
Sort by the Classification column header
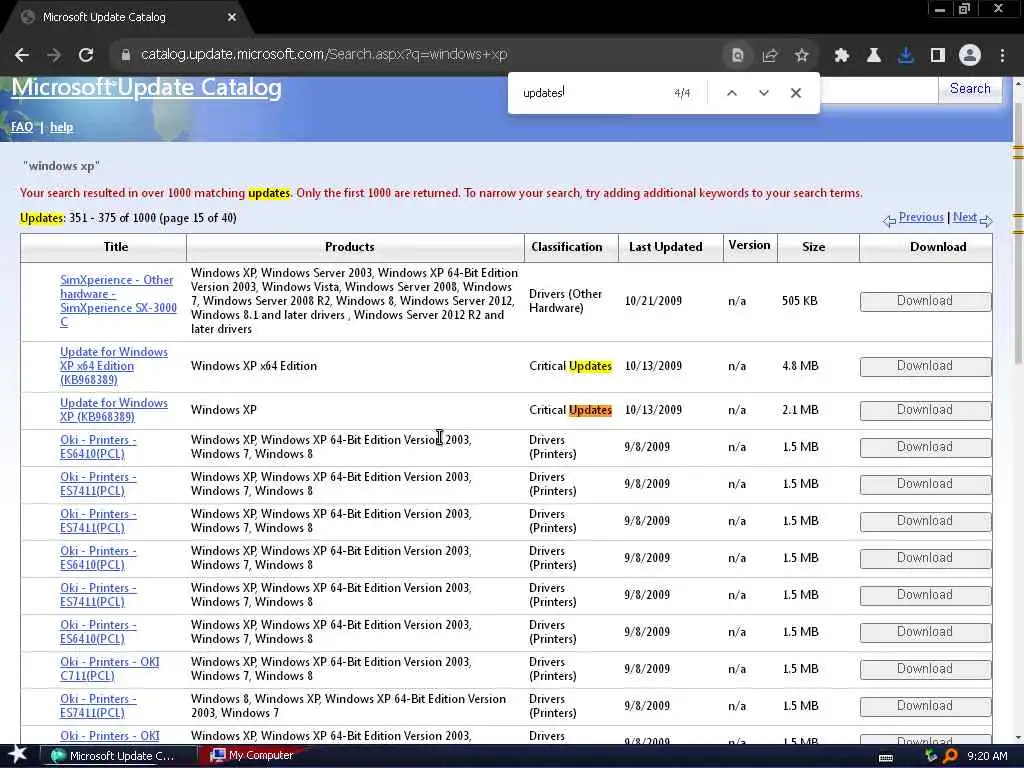(566, 247)
